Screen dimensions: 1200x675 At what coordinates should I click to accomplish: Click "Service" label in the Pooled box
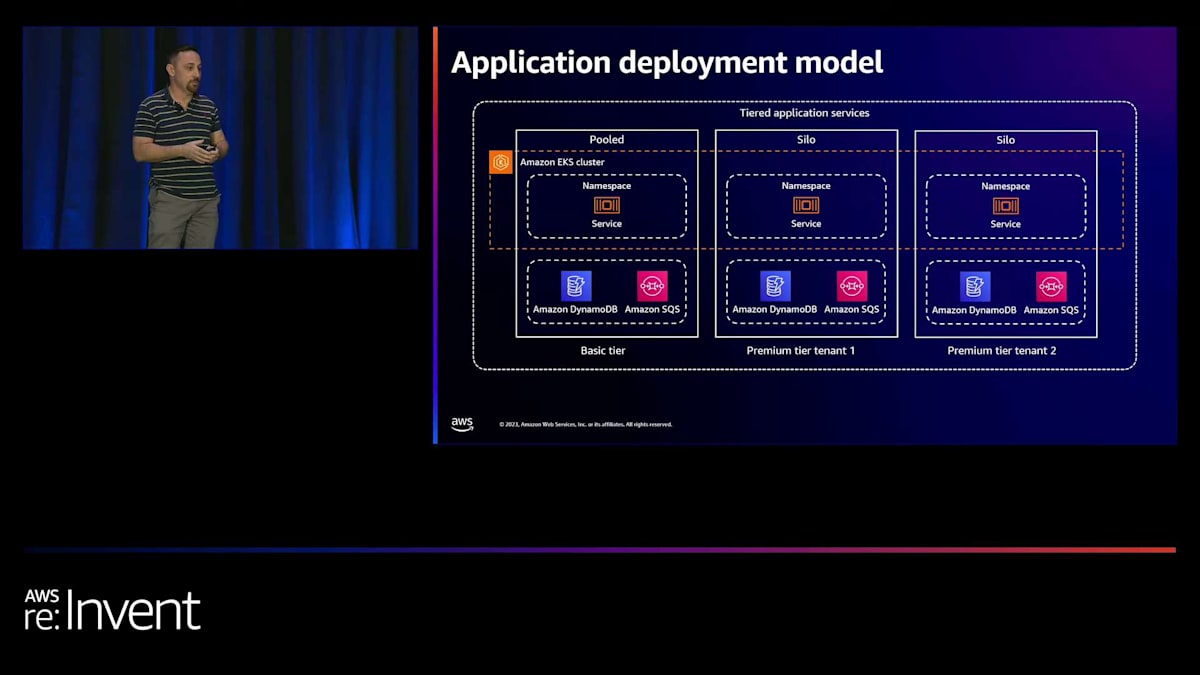[x=606, y=224]
